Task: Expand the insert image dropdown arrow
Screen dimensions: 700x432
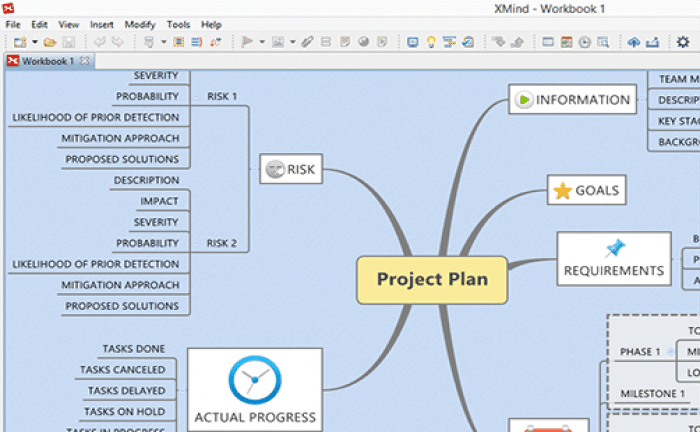Action: (292, 42)
